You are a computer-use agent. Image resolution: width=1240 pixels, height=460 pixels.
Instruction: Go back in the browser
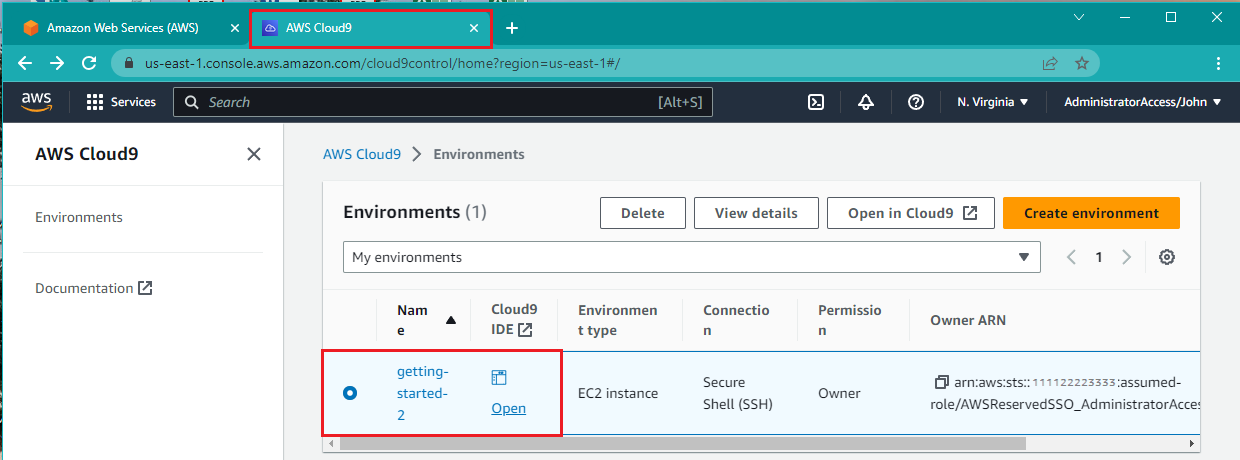tap(25, 63)
